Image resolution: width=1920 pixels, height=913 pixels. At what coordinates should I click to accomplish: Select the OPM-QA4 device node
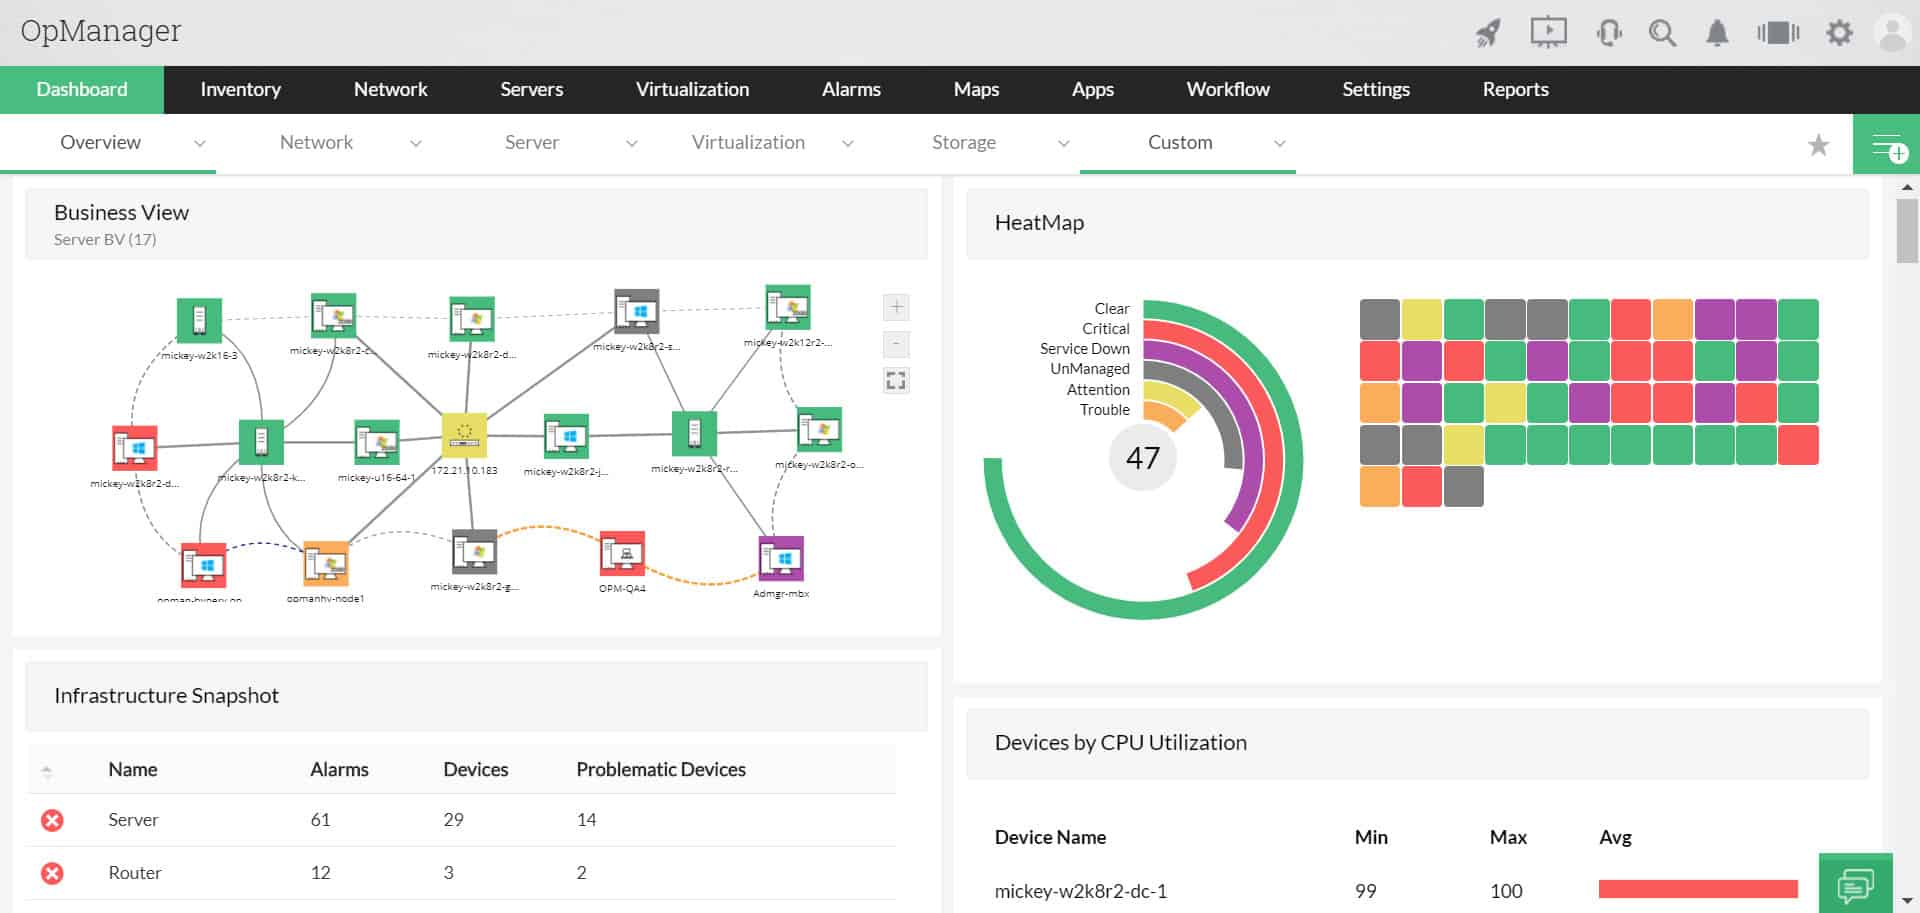[622, 553]
